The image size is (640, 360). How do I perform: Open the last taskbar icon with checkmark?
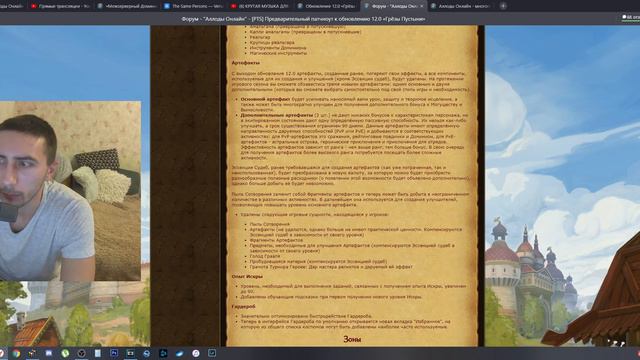pos(212,353)
